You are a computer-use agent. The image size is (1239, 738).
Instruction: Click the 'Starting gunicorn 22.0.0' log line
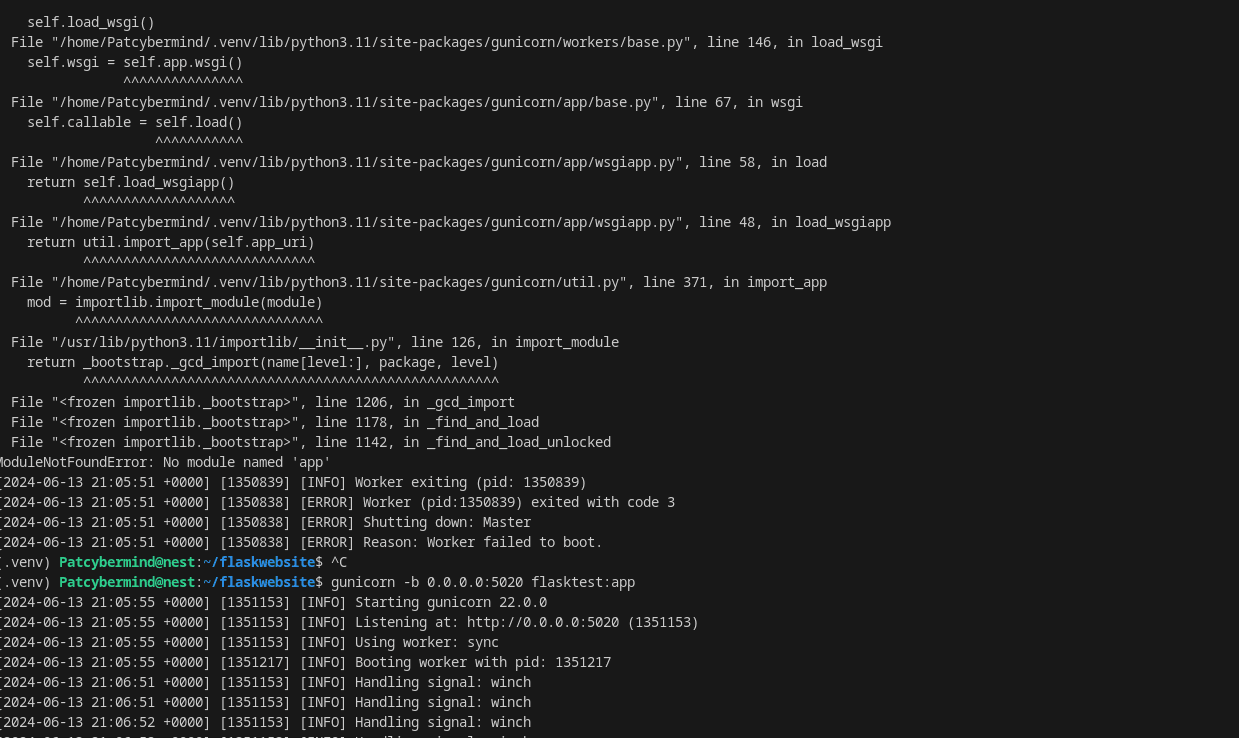coord(272,602)
